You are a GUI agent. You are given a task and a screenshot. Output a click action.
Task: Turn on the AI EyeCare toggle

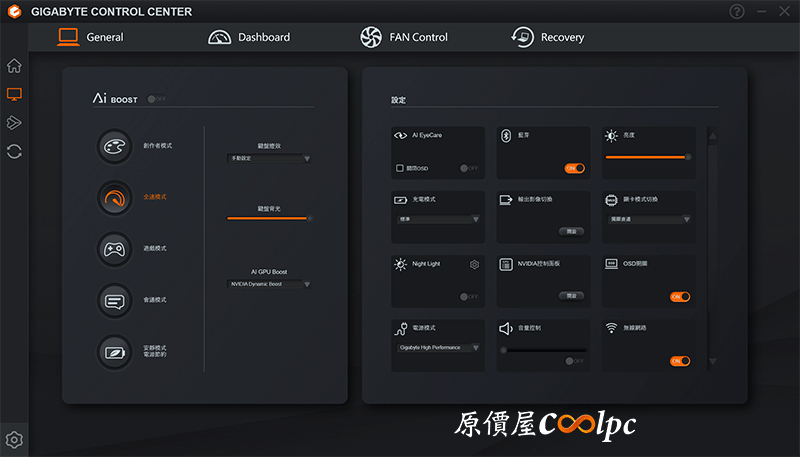click(469, 168)
